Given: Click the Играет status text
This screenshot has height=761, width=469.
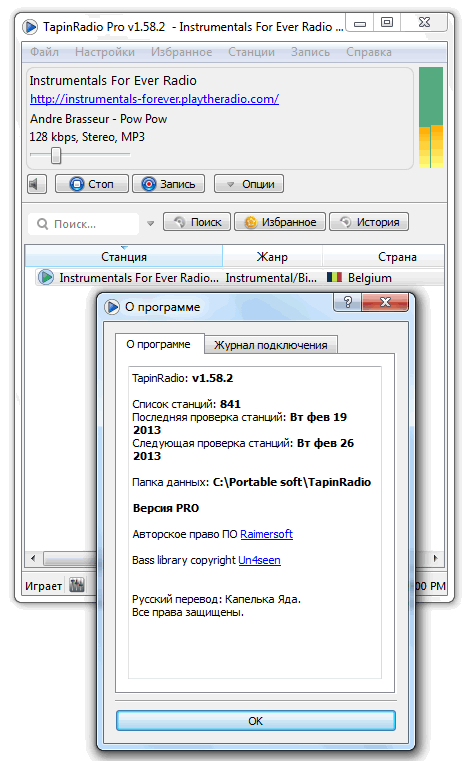Looking at the screenshot, I should [43, 586].
